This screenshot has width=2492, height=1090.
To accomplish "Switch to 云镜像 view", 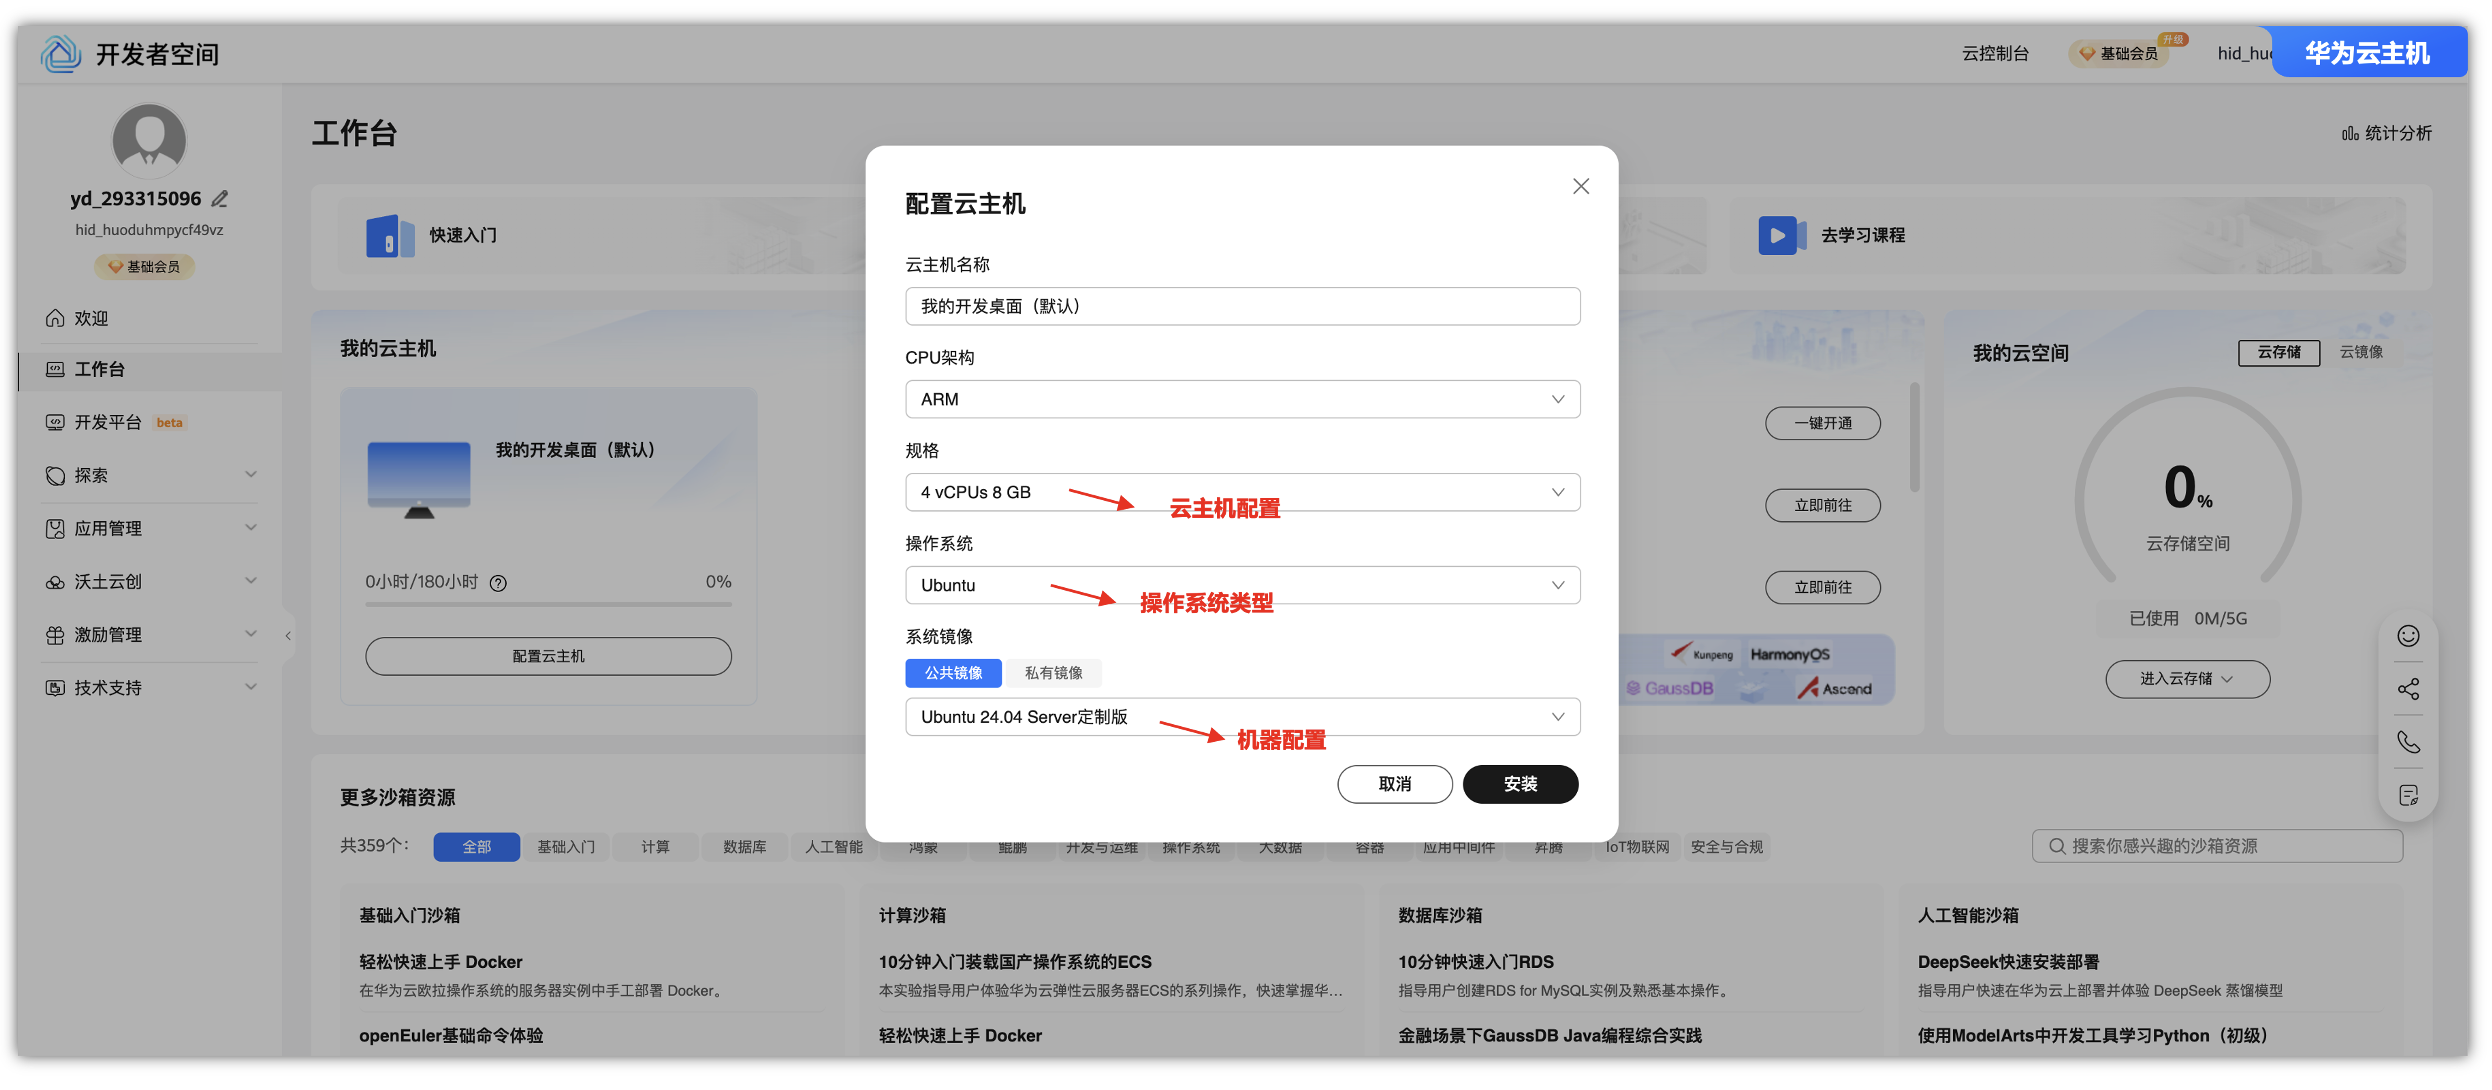I will coord(2361,352).
